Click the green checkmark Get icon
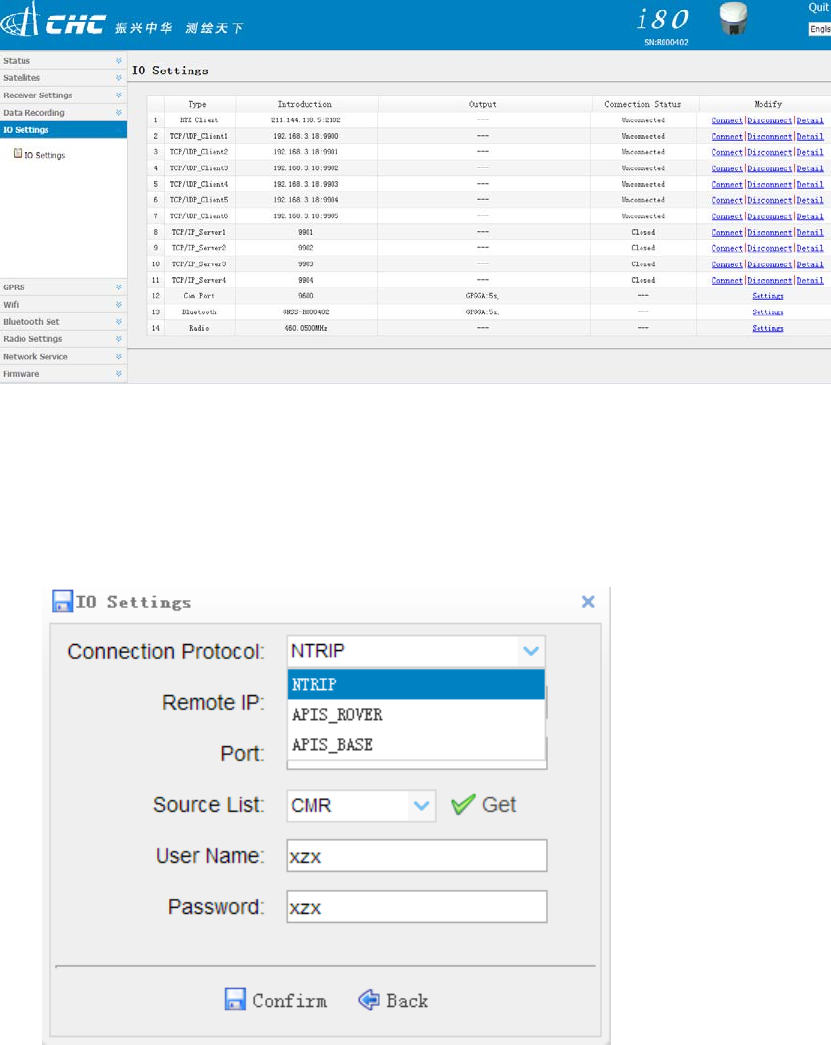831x1045 pixels. (462, 804)
